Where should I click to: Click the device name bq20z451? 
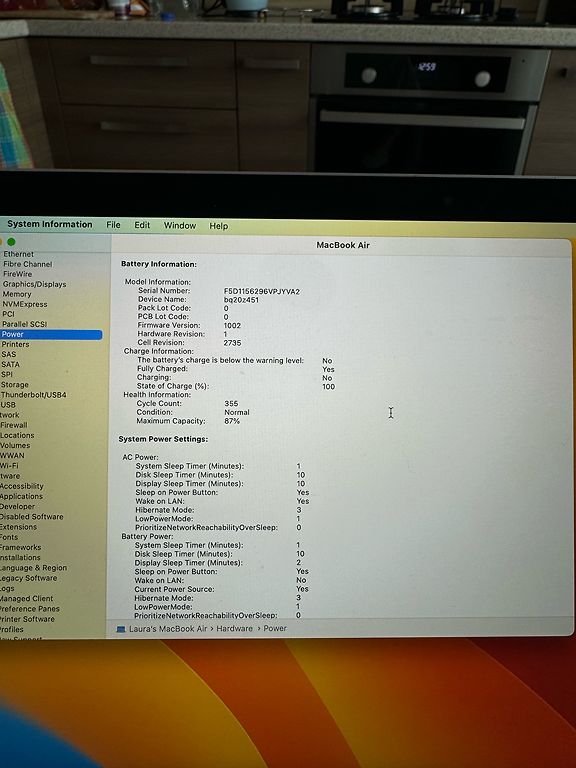[241, 300]
